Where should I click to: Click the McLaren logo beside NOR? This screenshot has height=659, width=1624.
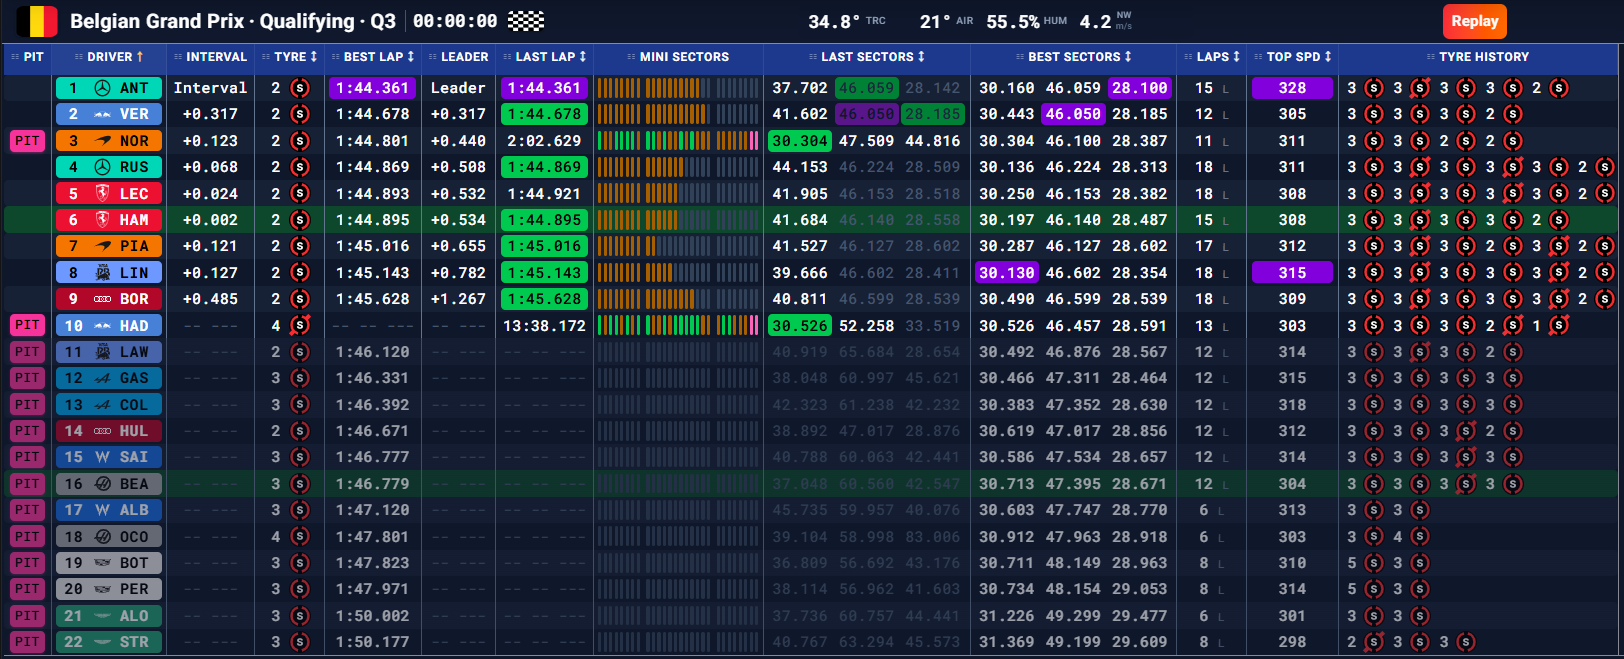point(102,141)
